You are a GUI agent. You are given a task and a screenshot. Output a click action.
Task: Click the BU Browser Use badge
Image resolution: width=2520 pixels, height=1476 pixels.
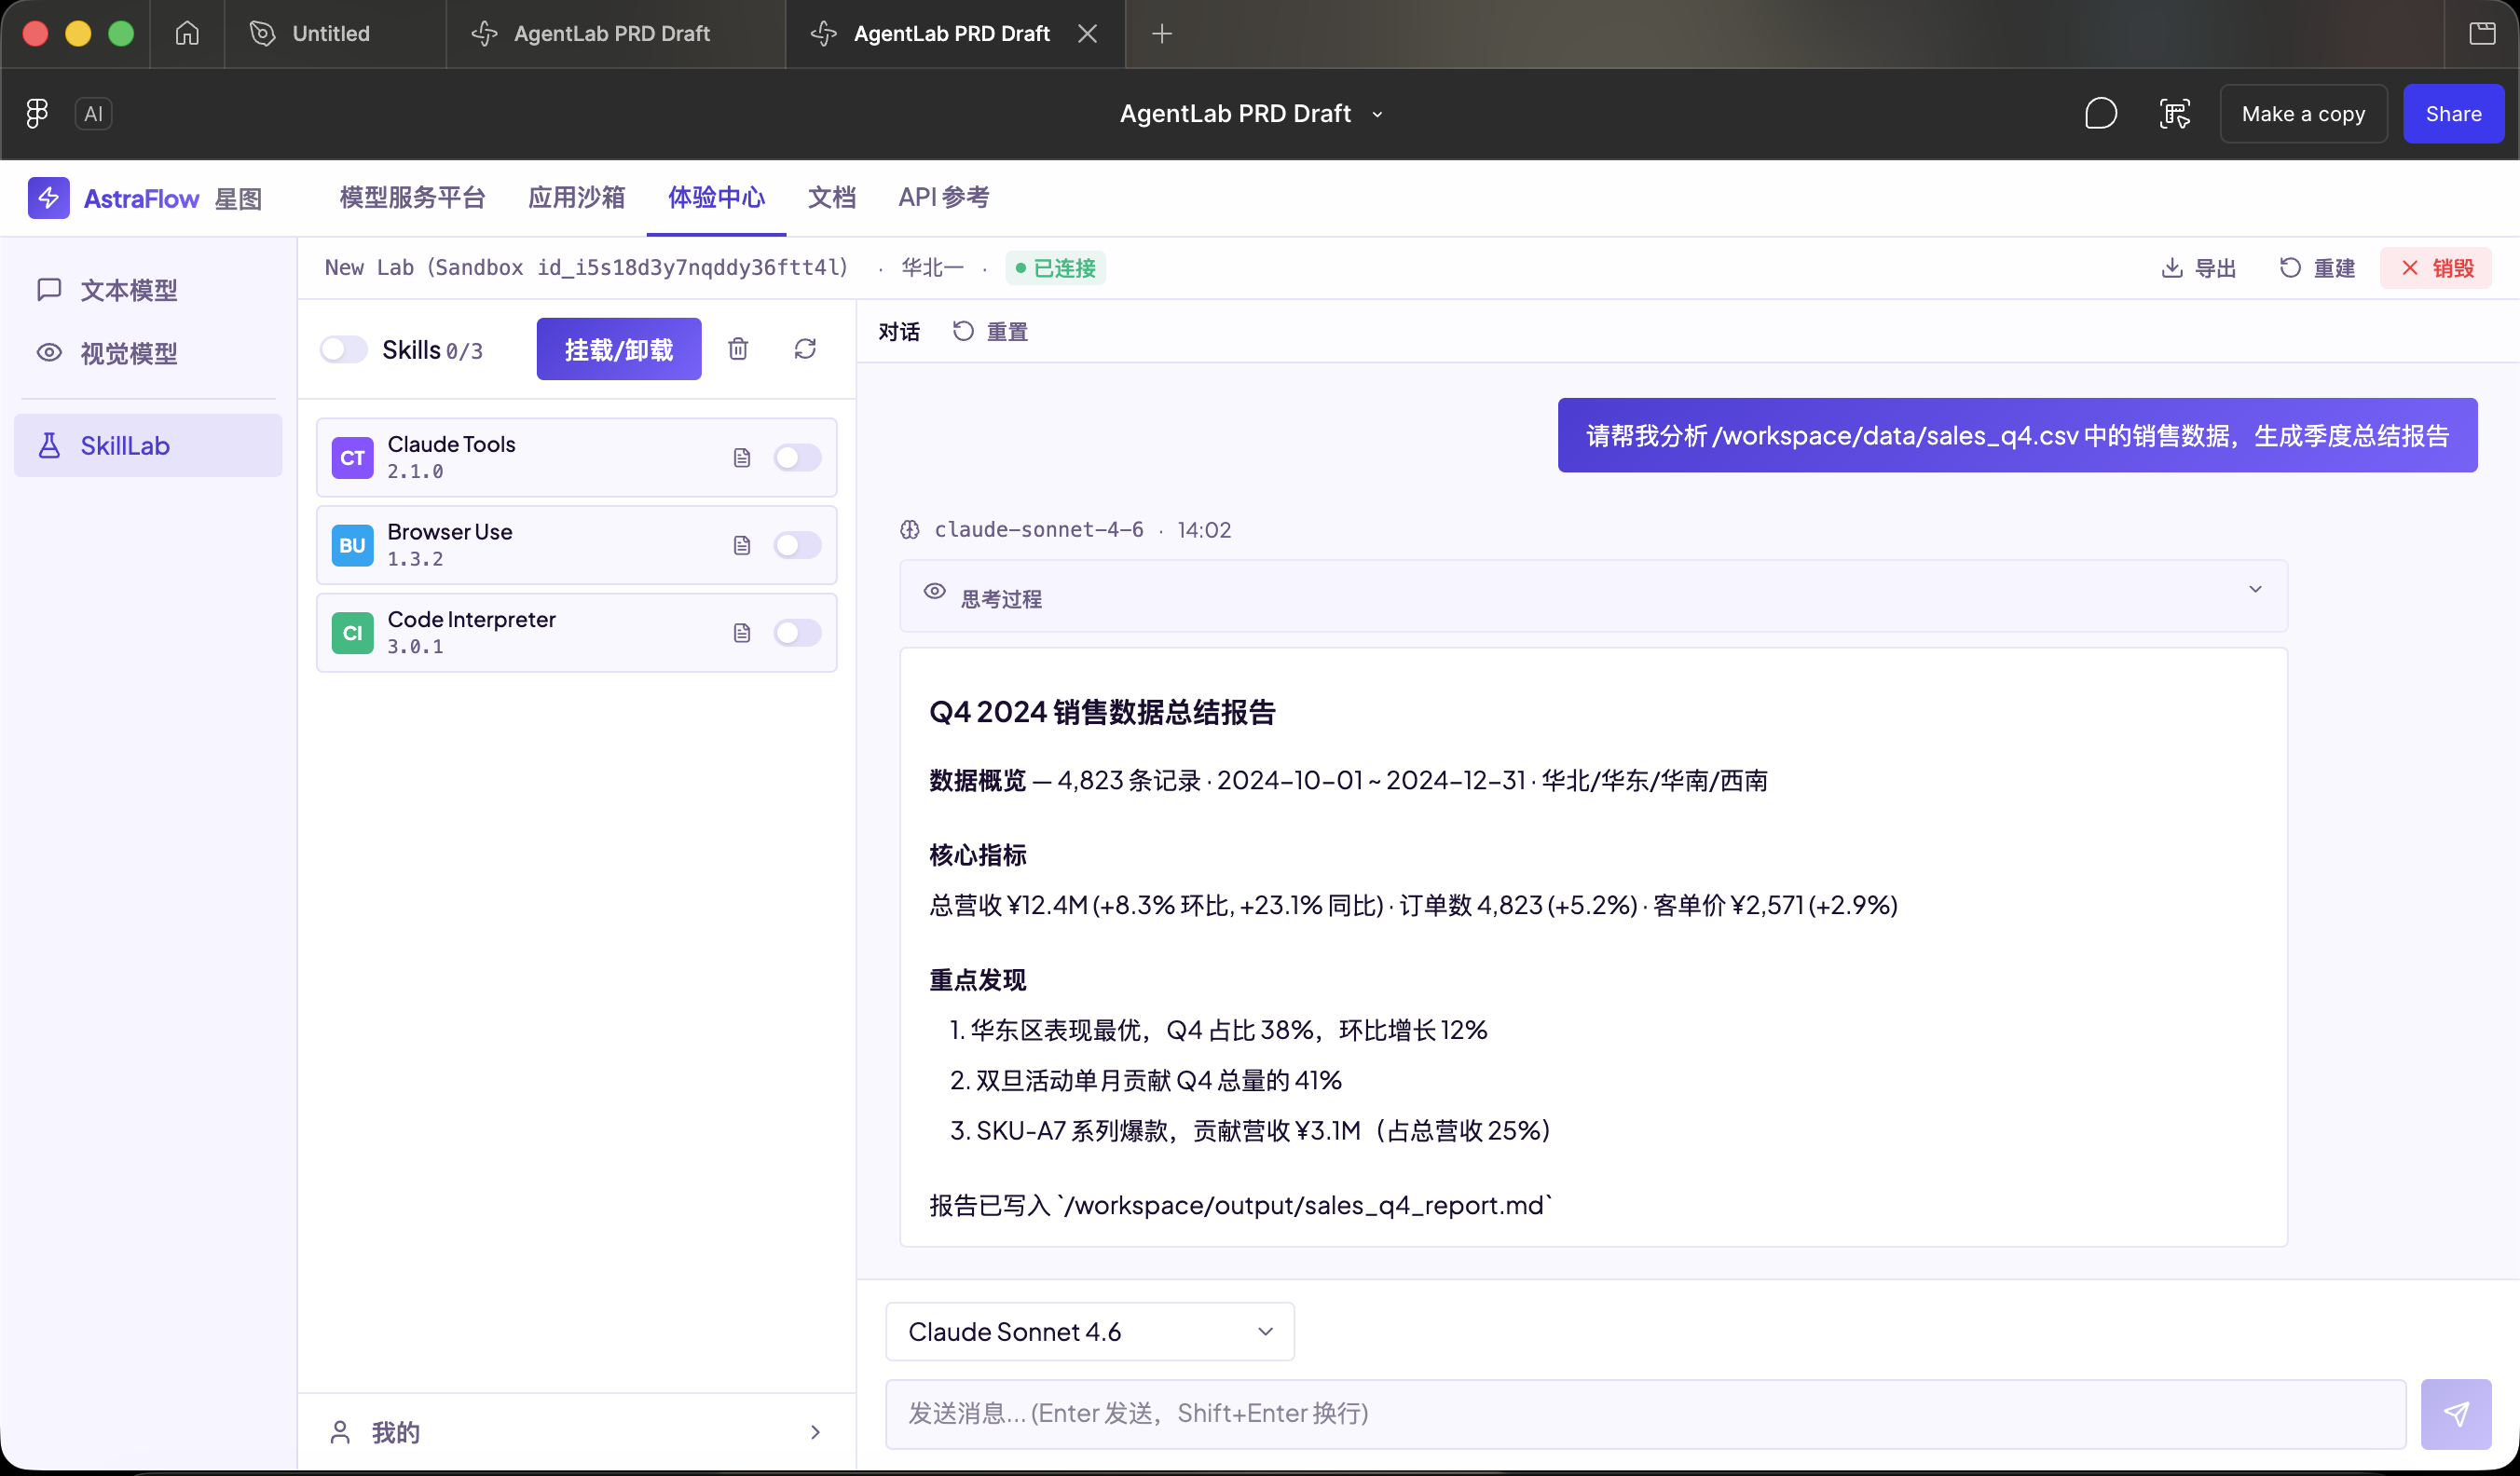(x=352, y=546)
